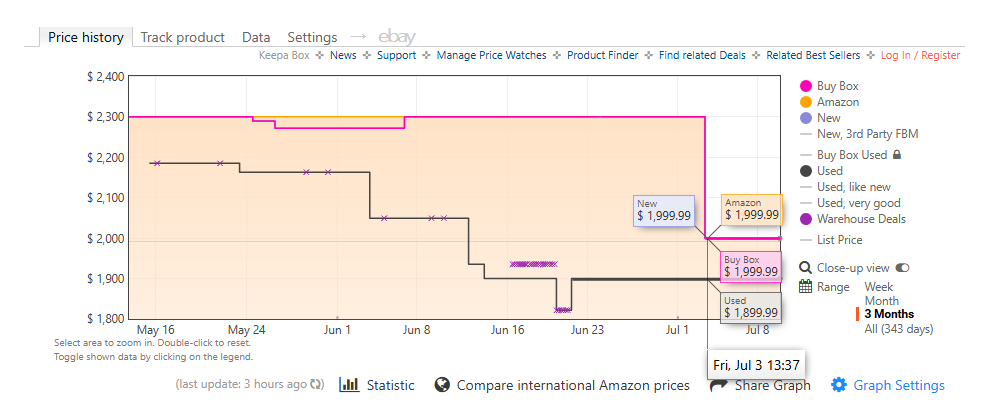Click the Log In / Register link
1007x408 pixels.
pos(920,55)
